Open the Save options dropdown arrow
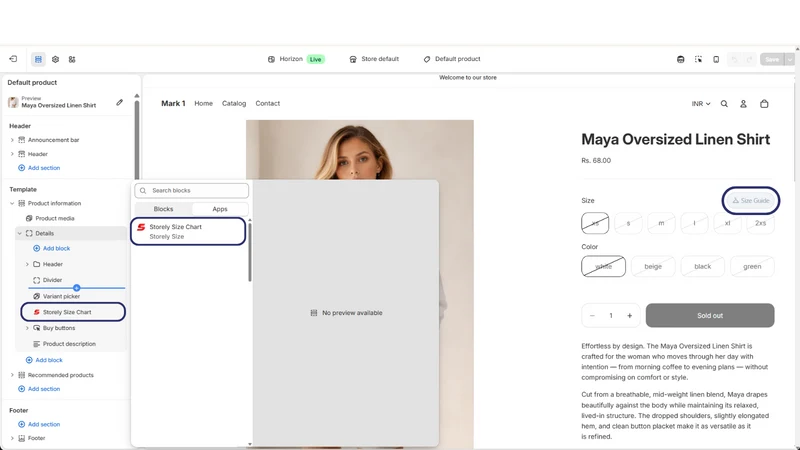Viewport: 800px width, 450px height. 790,59
